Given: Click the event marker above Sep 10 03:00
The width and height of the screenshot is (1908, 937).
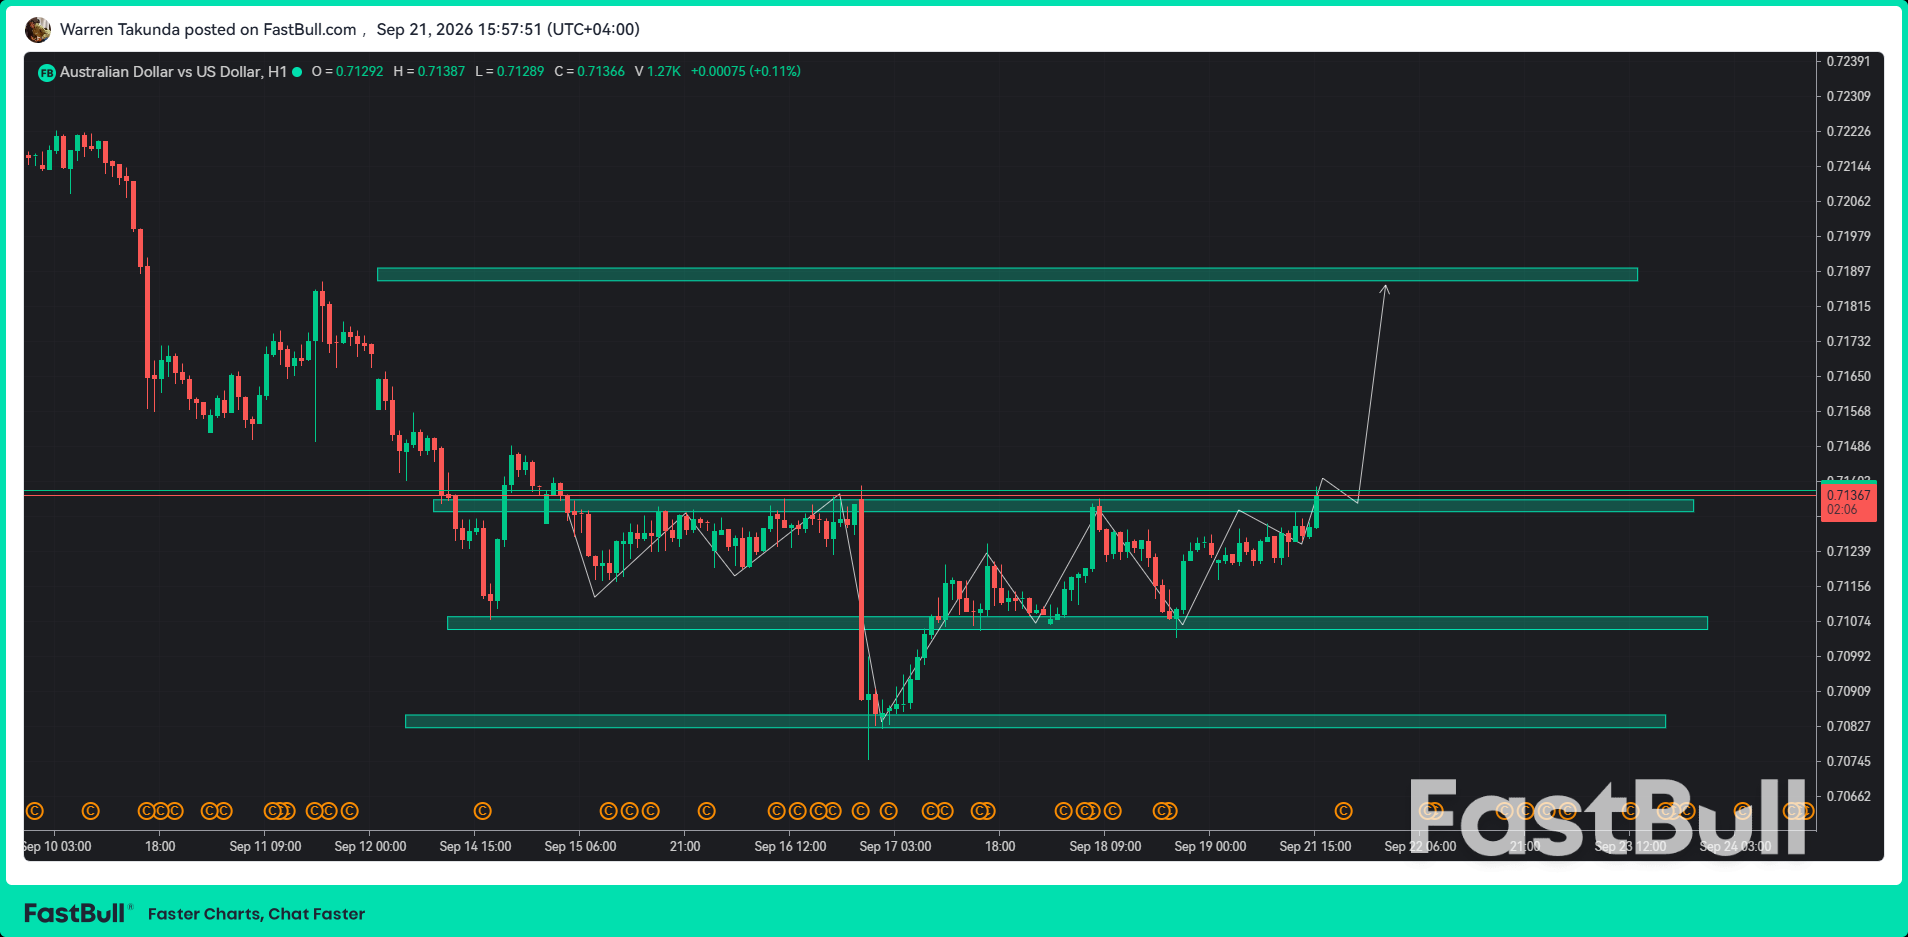Looking at the screenshot, I should pyautogui.click(x=34, y=811).
